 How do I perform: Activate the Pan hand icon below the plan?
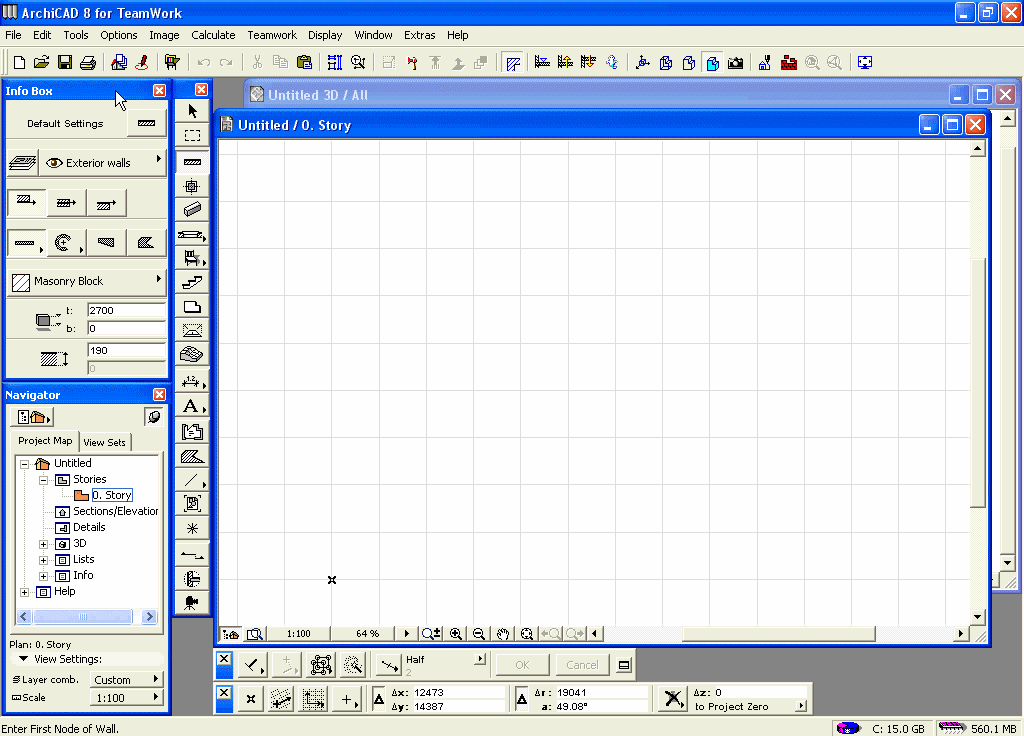click(503, 634)
